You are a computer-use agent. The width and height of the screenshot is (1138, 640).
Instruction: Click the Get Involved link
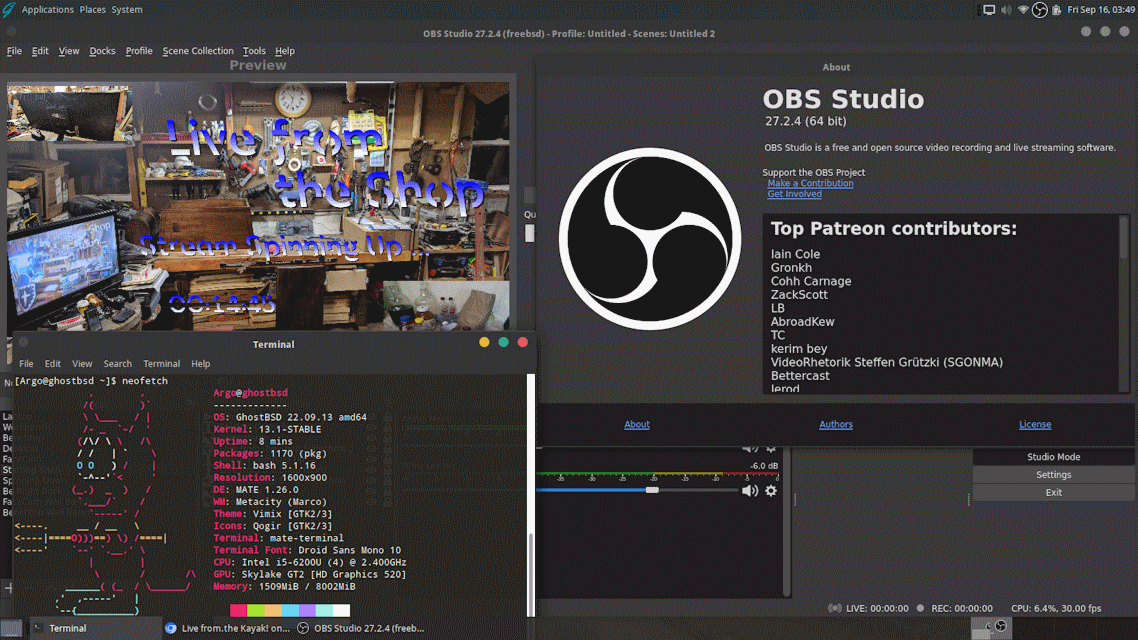point(795,194)
